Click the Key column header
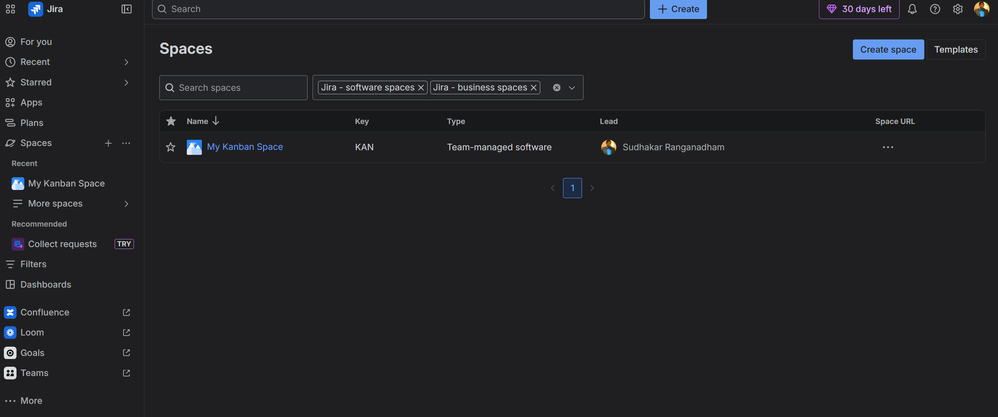998x417 pixels. pyautogui.click(x=362, y=121)
